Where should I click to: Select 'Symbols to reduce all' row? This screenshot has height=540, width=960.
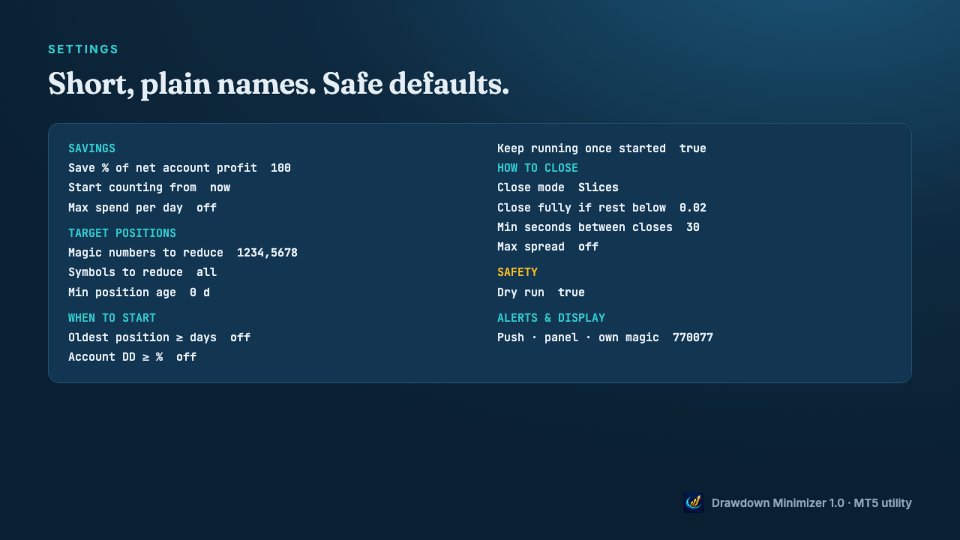coord(143,272)
